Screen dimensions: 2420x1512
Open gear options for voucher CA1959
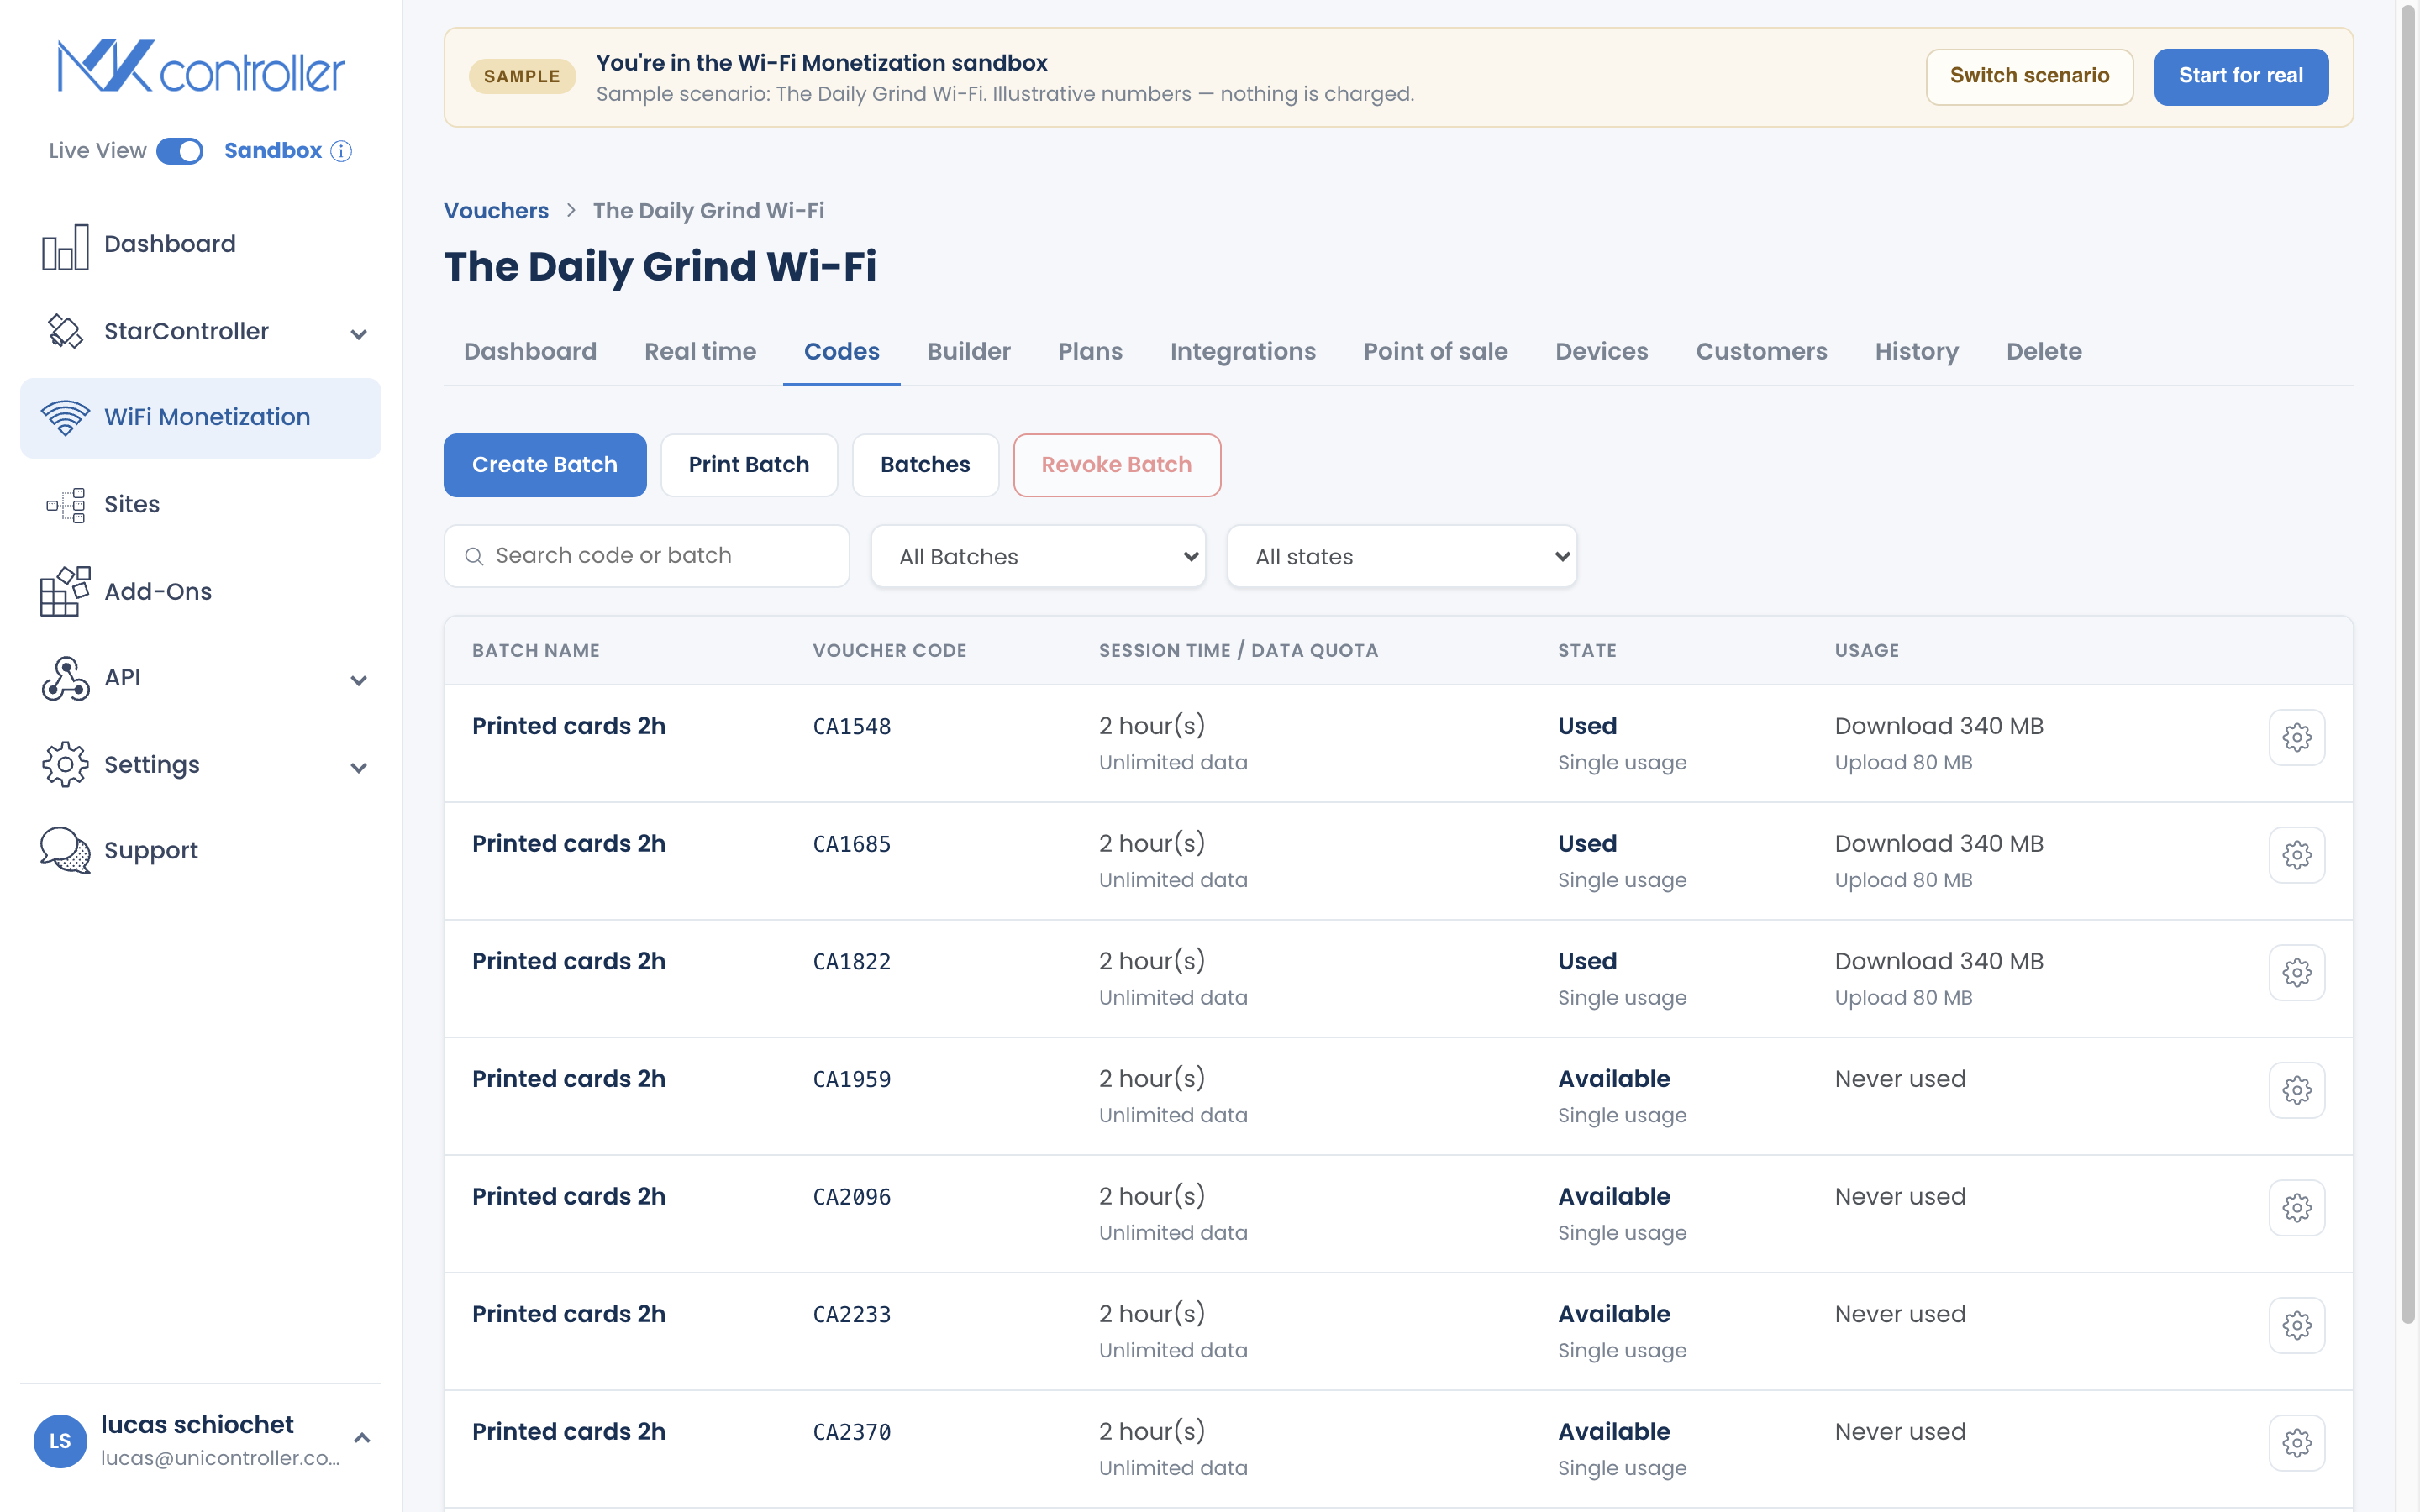(2296, 1090)
